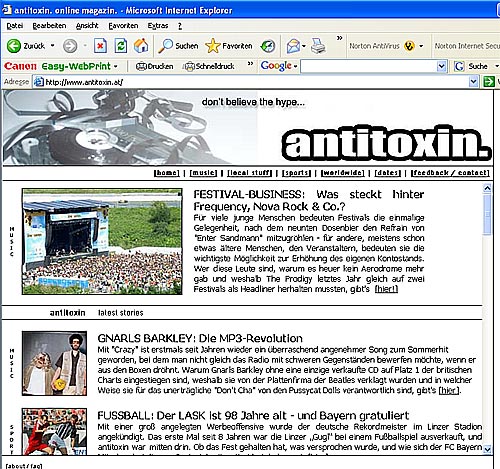Click the 'latest stories' label

click(x=121, y=313)
